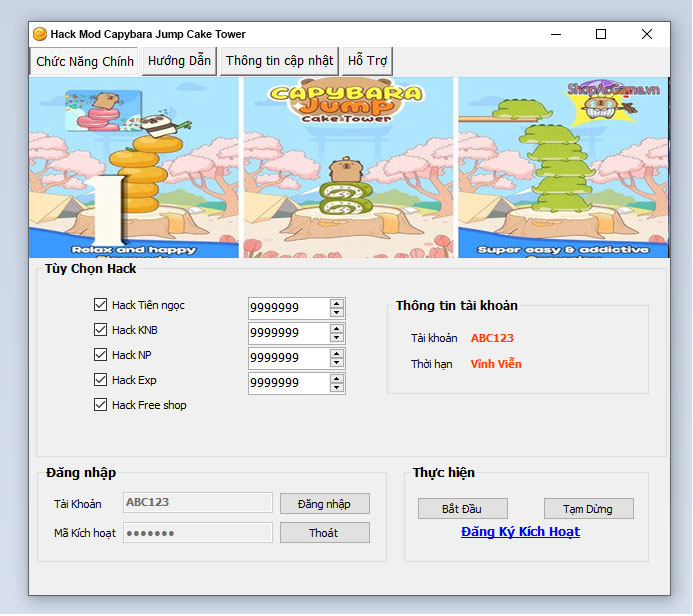Decrease the Hack Exp value with down arrow
This screenshot has height=616, width=693.
337,388
